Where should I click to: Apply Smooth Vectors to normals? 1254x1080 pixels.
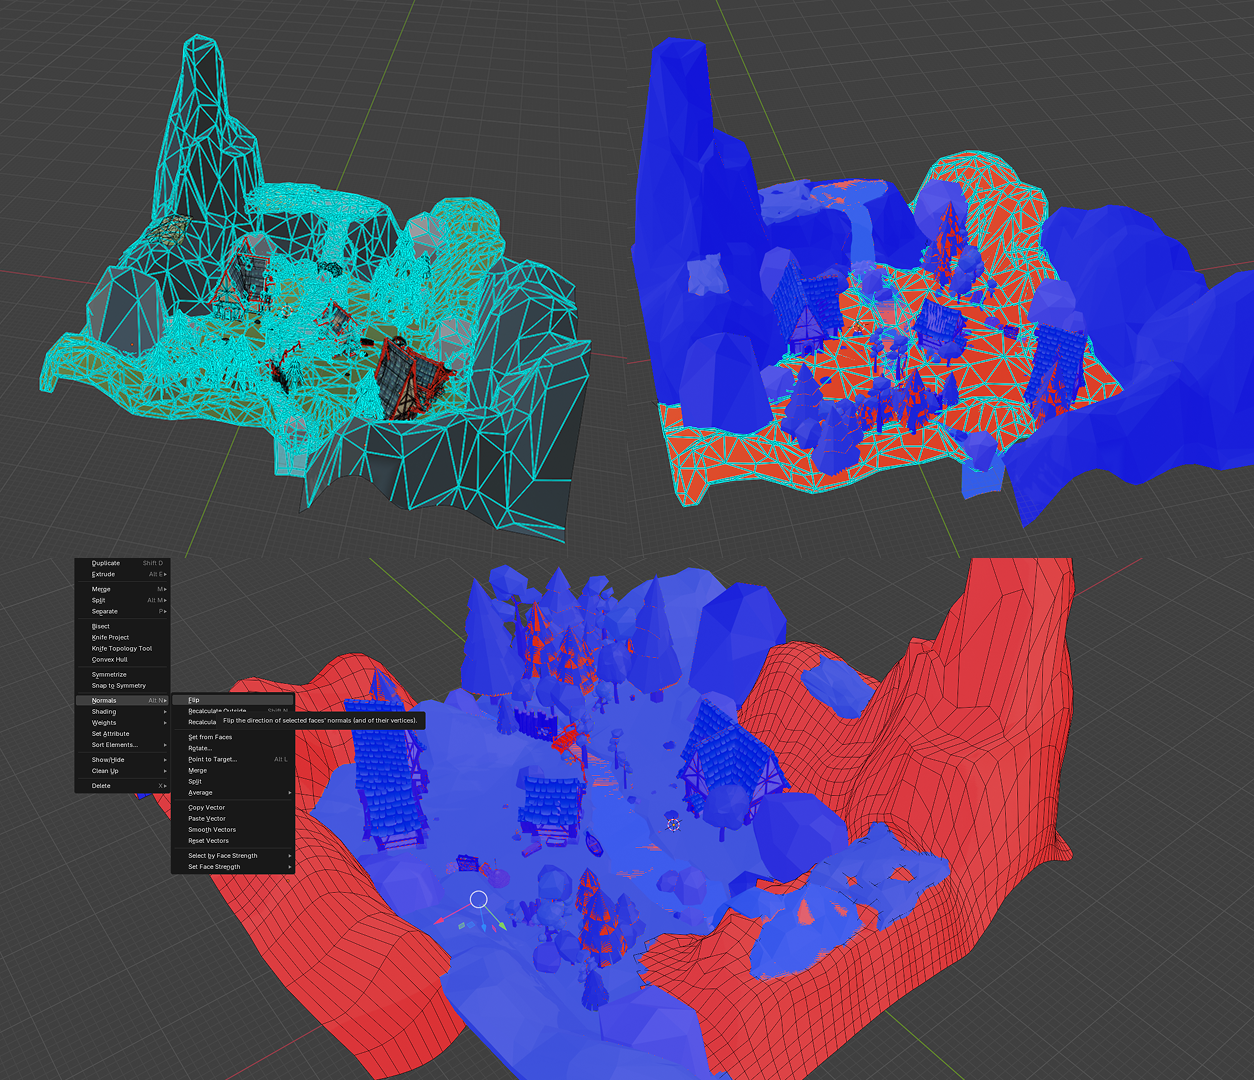(x=211, y=829)
